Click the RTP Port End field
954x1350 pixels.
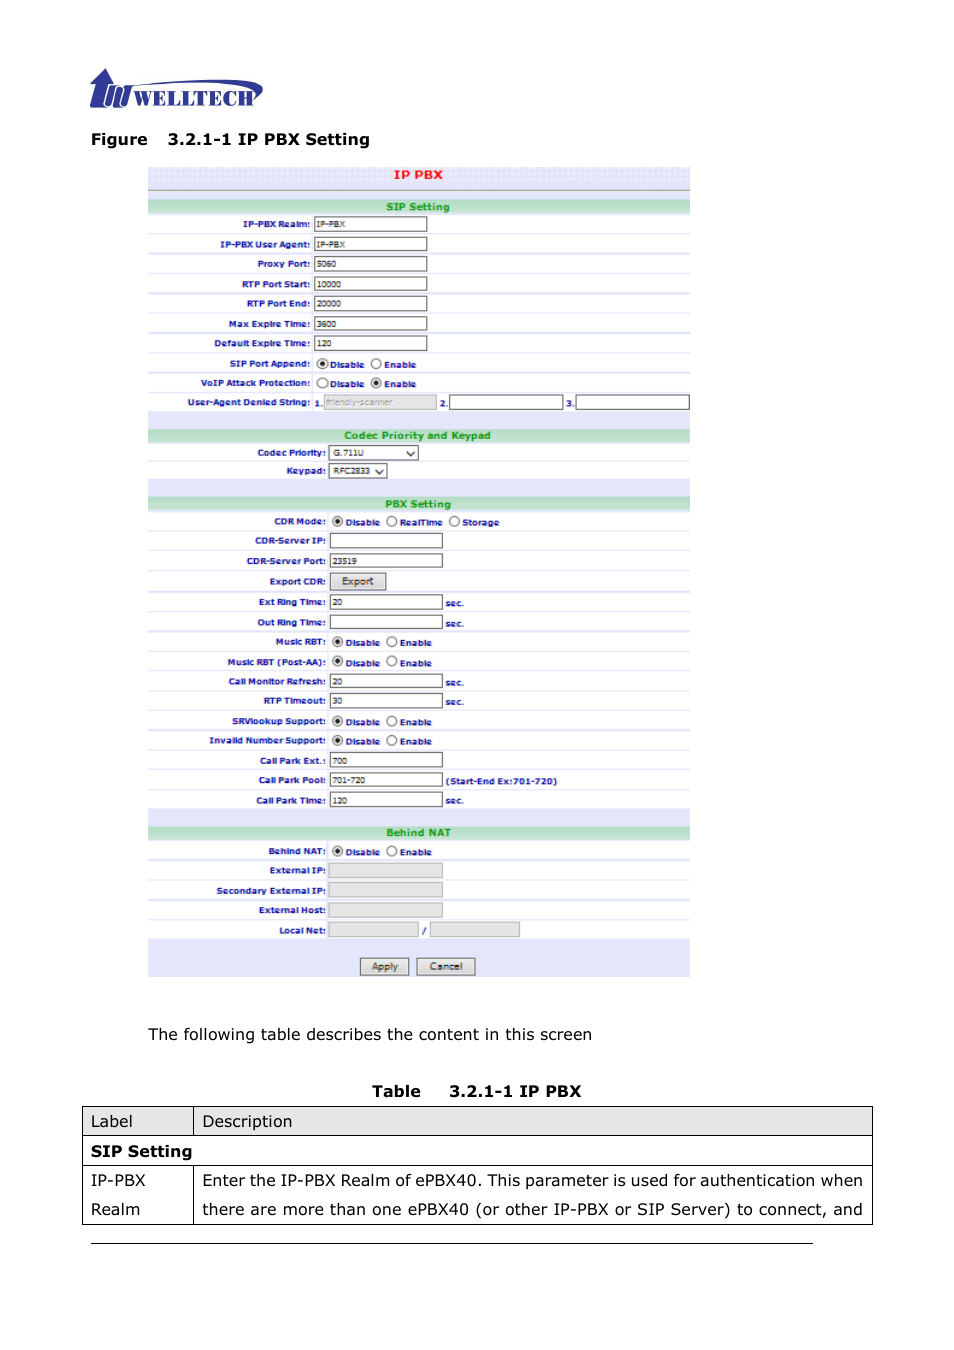(x=371, y=303)
